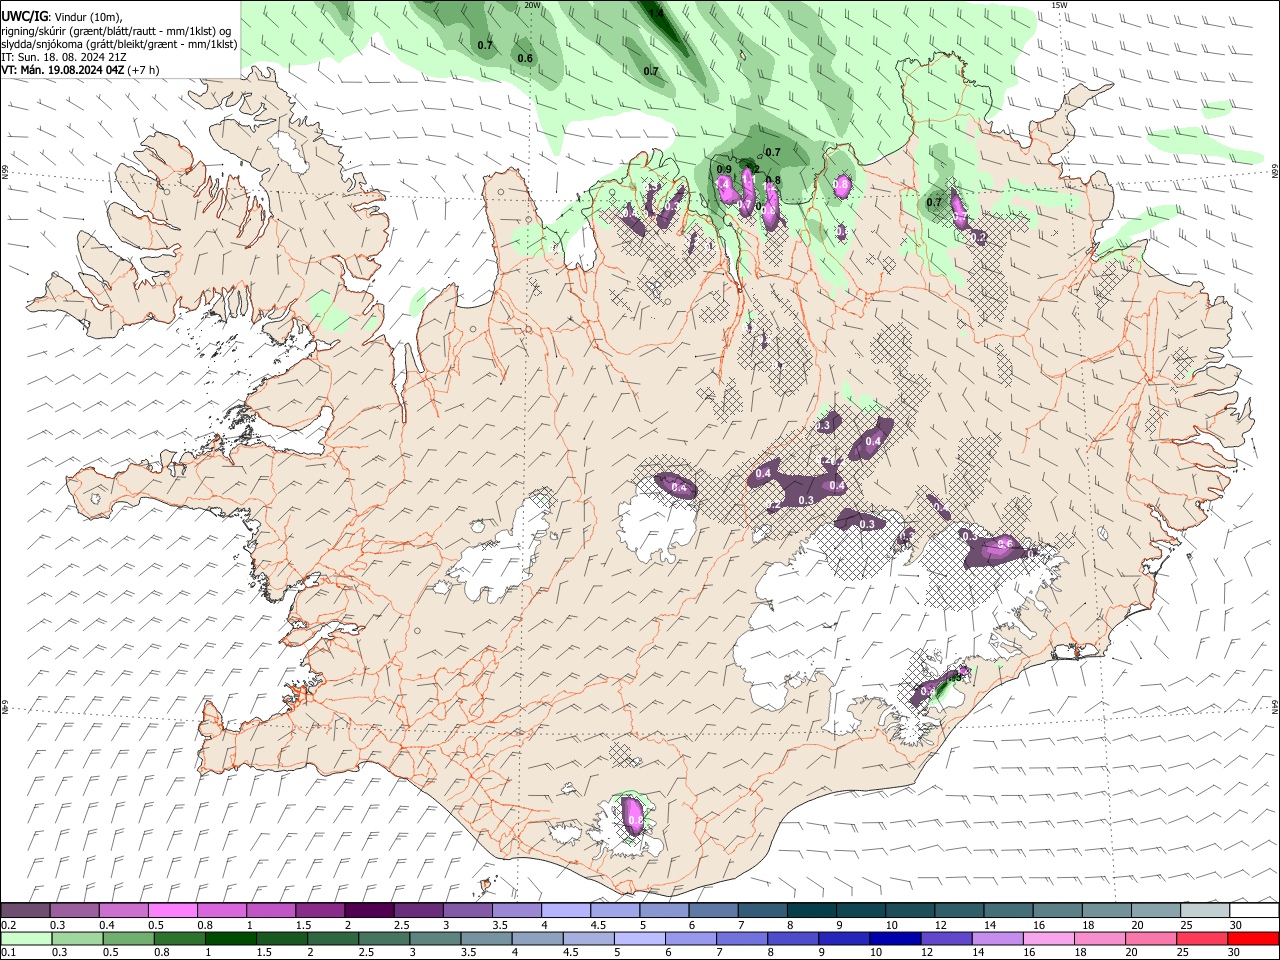Click the '0.2' tick label on the upper scale

8,925
